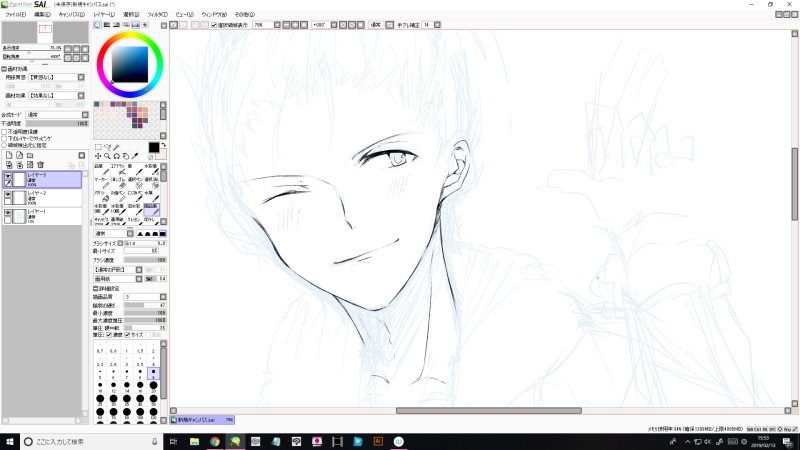Select the magic wand tool
The height and width of the screenshot is (450, 800).
pos(117,147)
